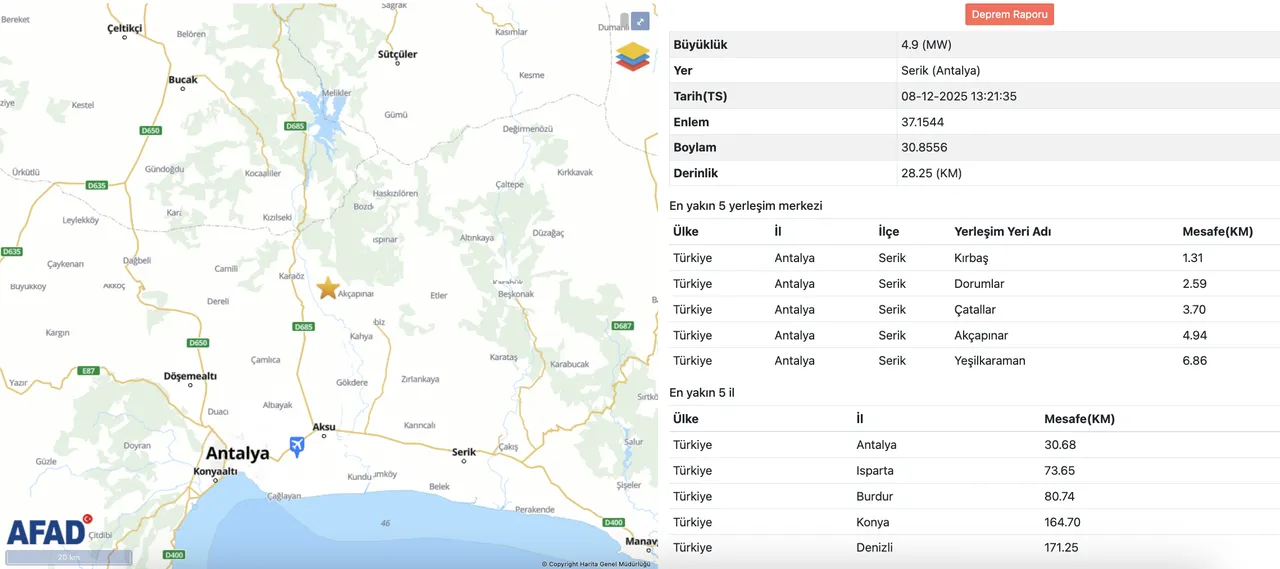
Task: Click the Denizli province row name
Action: [875, 547]
